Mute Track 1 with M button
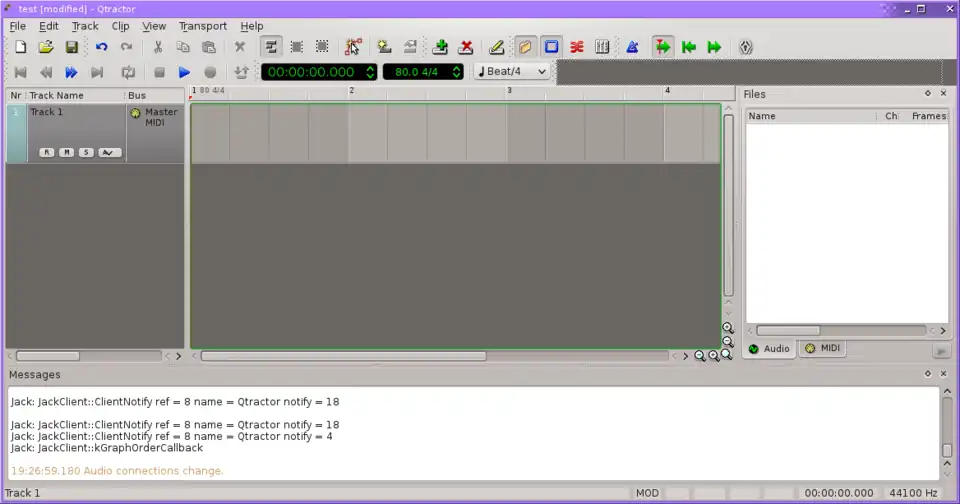This screenshot has width=960, height=504. tap(66, 152)
